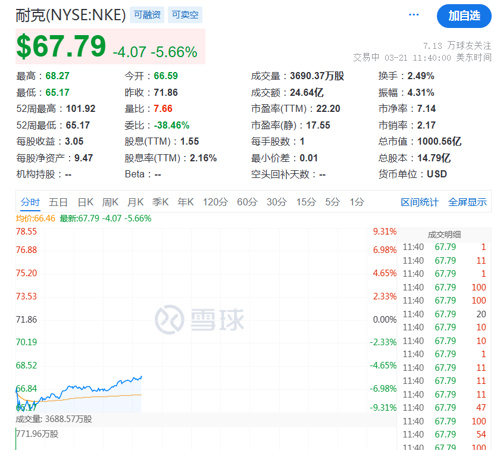Select the 5分 interval tab
The height and width of the screenshot is (450, 500).
[x=332, y=202]
